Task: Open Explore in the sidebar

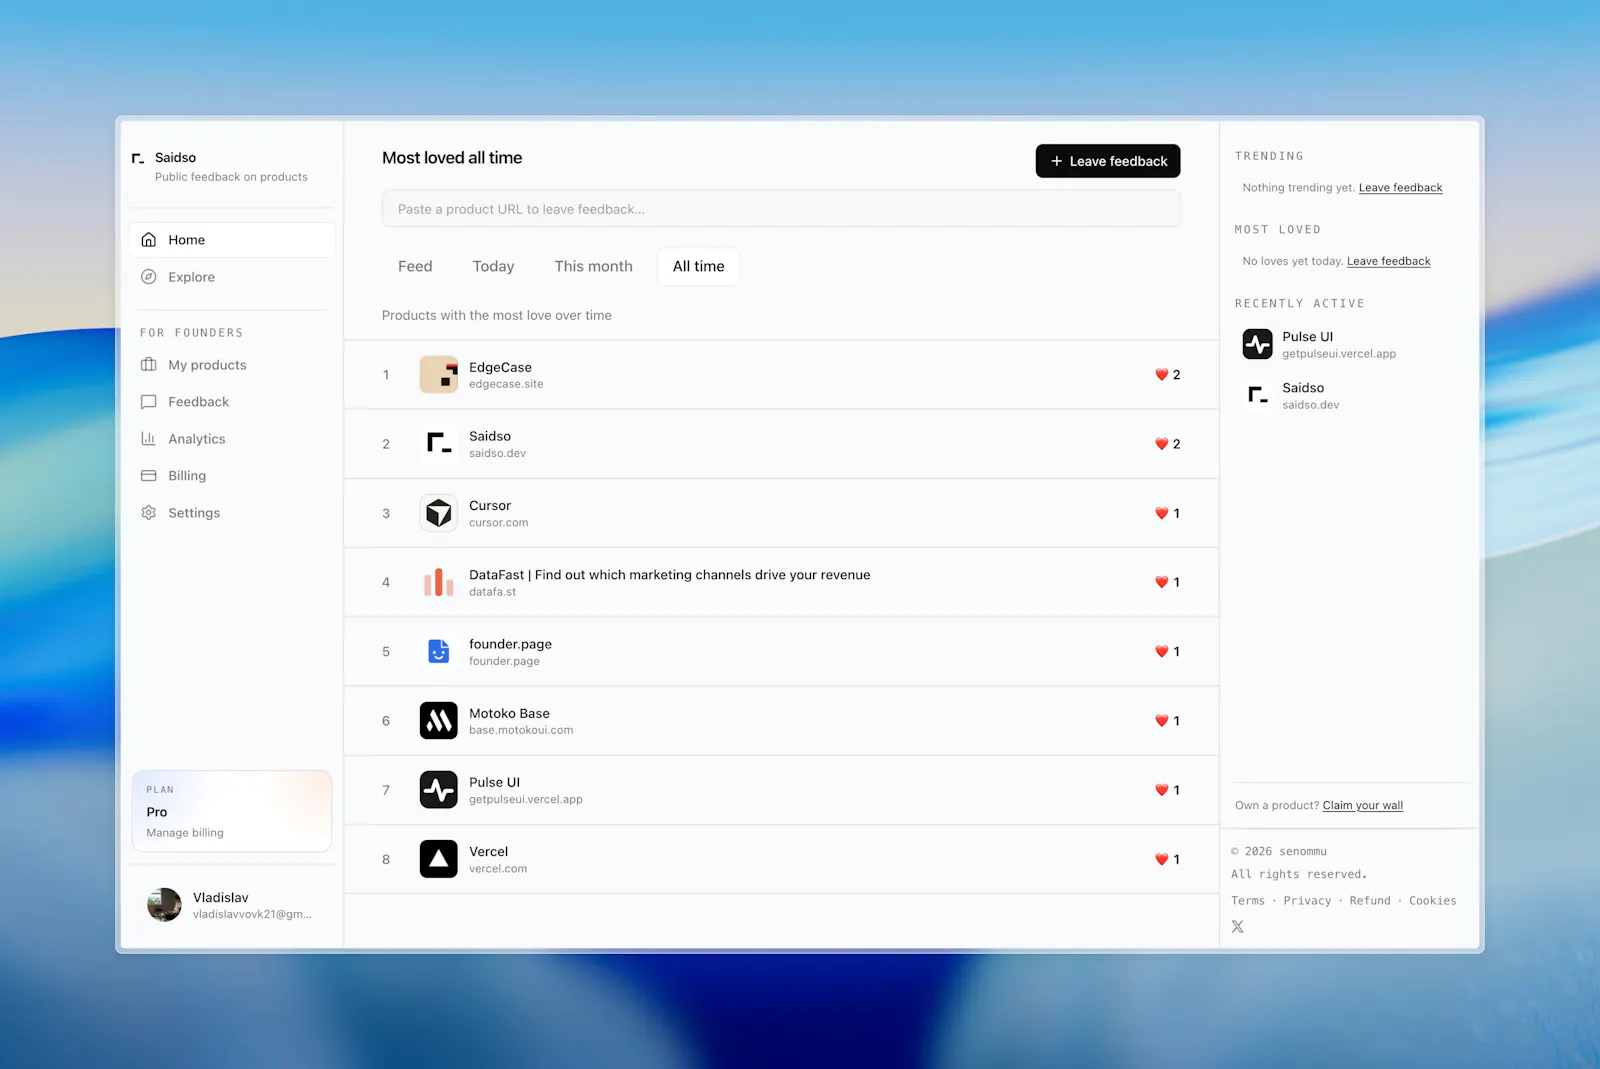Action: (232, 277)
